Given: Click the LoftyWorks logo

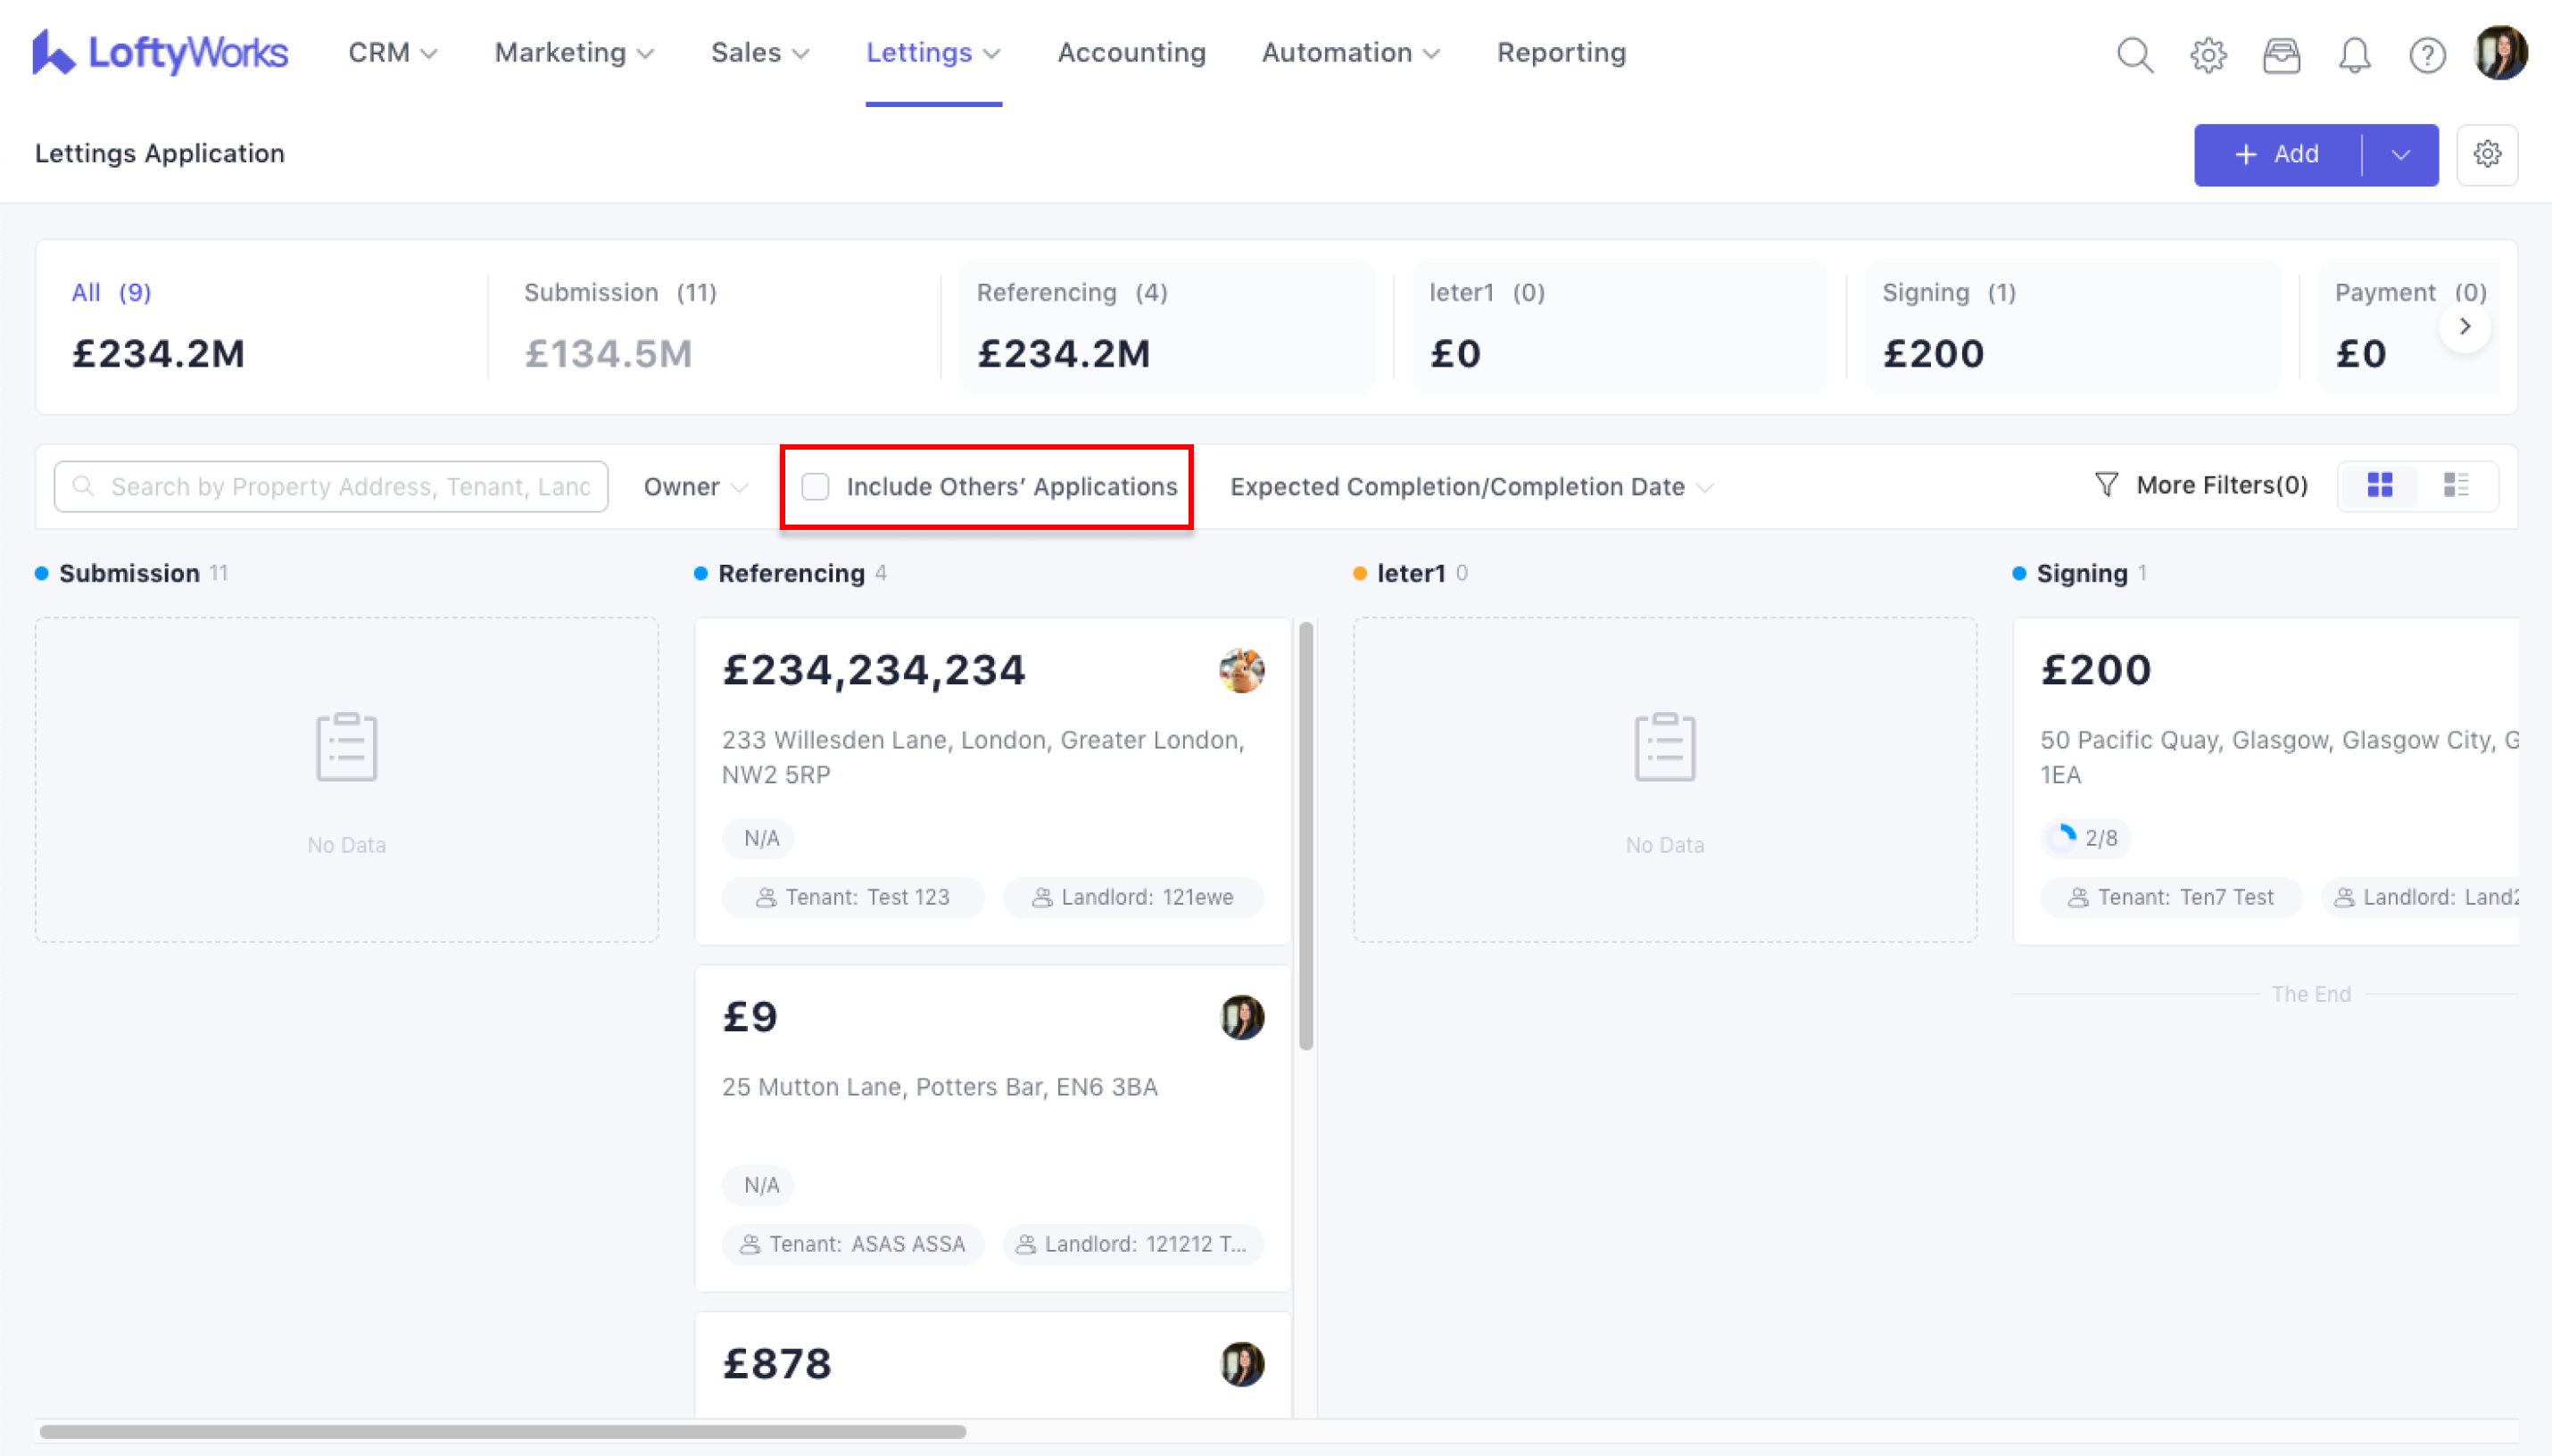Looking at the screenshot, I should pyautogui.click(x=160, y=52).
